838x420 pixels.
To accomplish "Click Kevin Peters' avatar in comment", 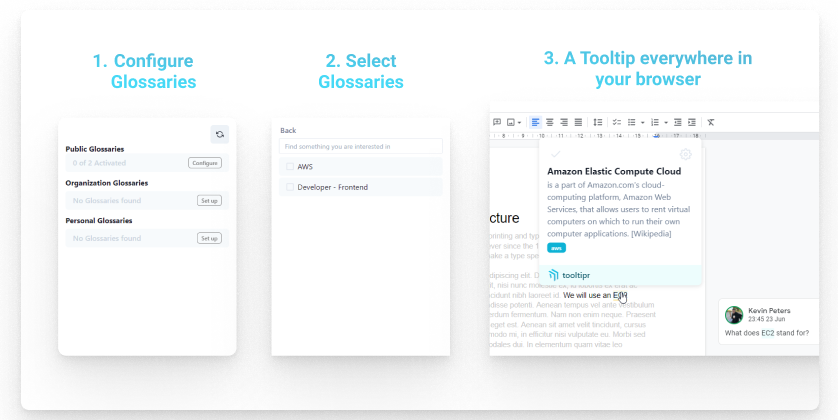I will point(734,315).
